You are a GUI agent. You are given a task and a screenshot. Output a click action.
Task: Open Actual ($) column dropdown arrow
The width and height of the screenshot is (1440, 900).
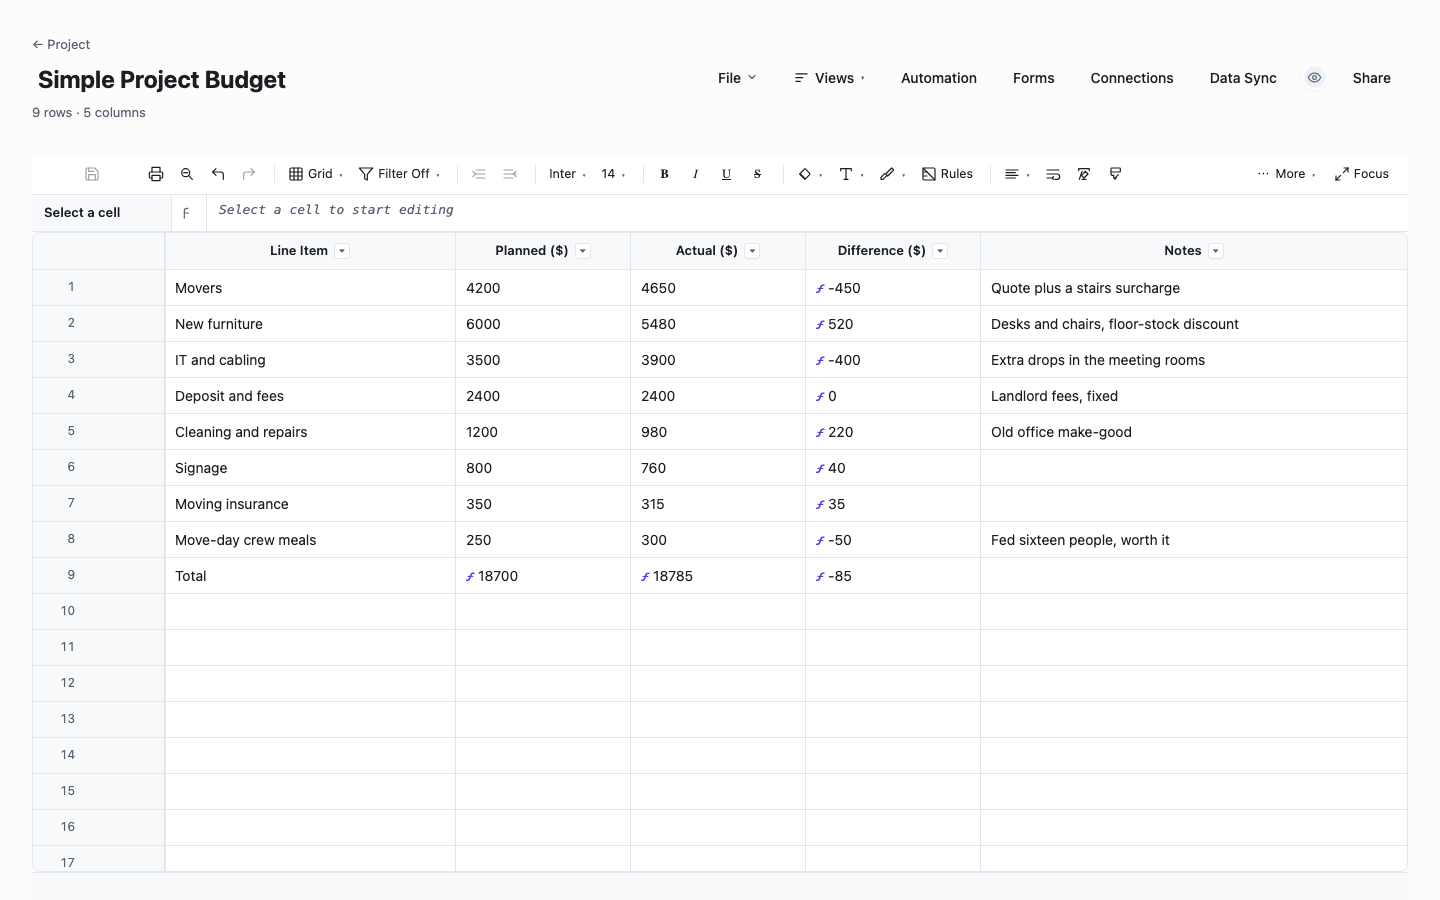(752, 251)
